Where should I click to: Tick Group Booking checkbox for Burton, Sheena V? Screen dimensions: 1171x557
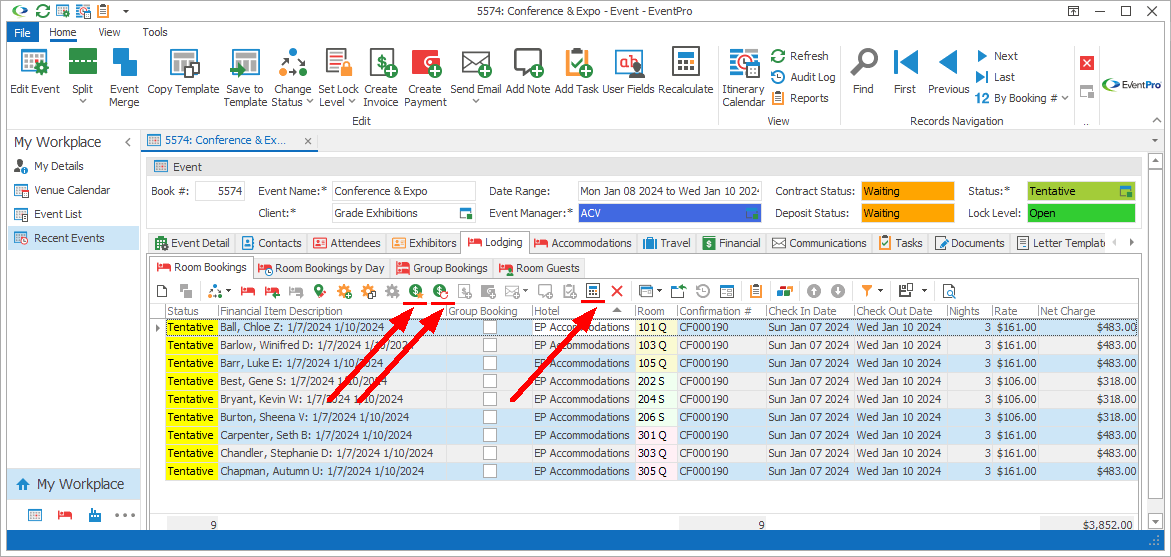click(x=490, y=417)
